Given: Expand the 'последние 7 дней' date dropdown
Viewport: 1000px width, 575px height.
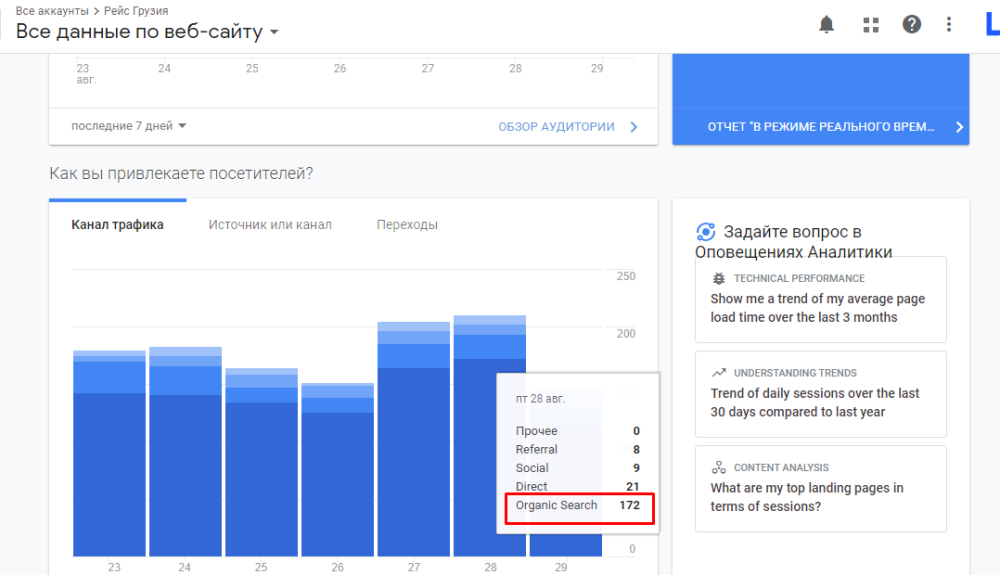Looking at the screenshot, I should [130, 126].
